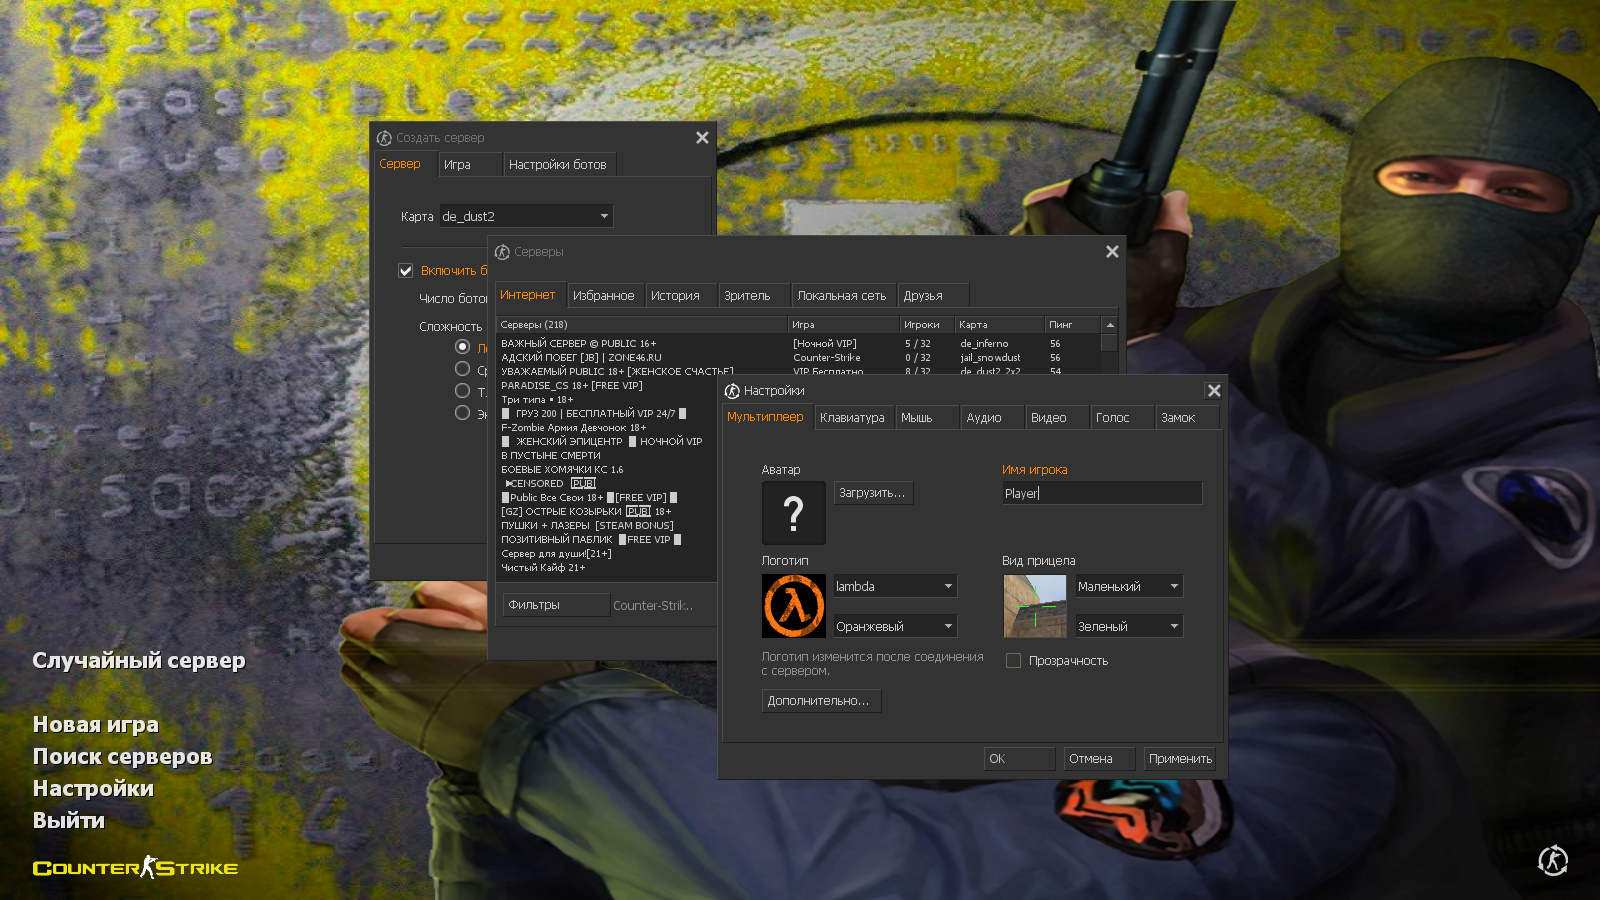
Task: Click the Имя игрока text field
Action: (1101, 493)
